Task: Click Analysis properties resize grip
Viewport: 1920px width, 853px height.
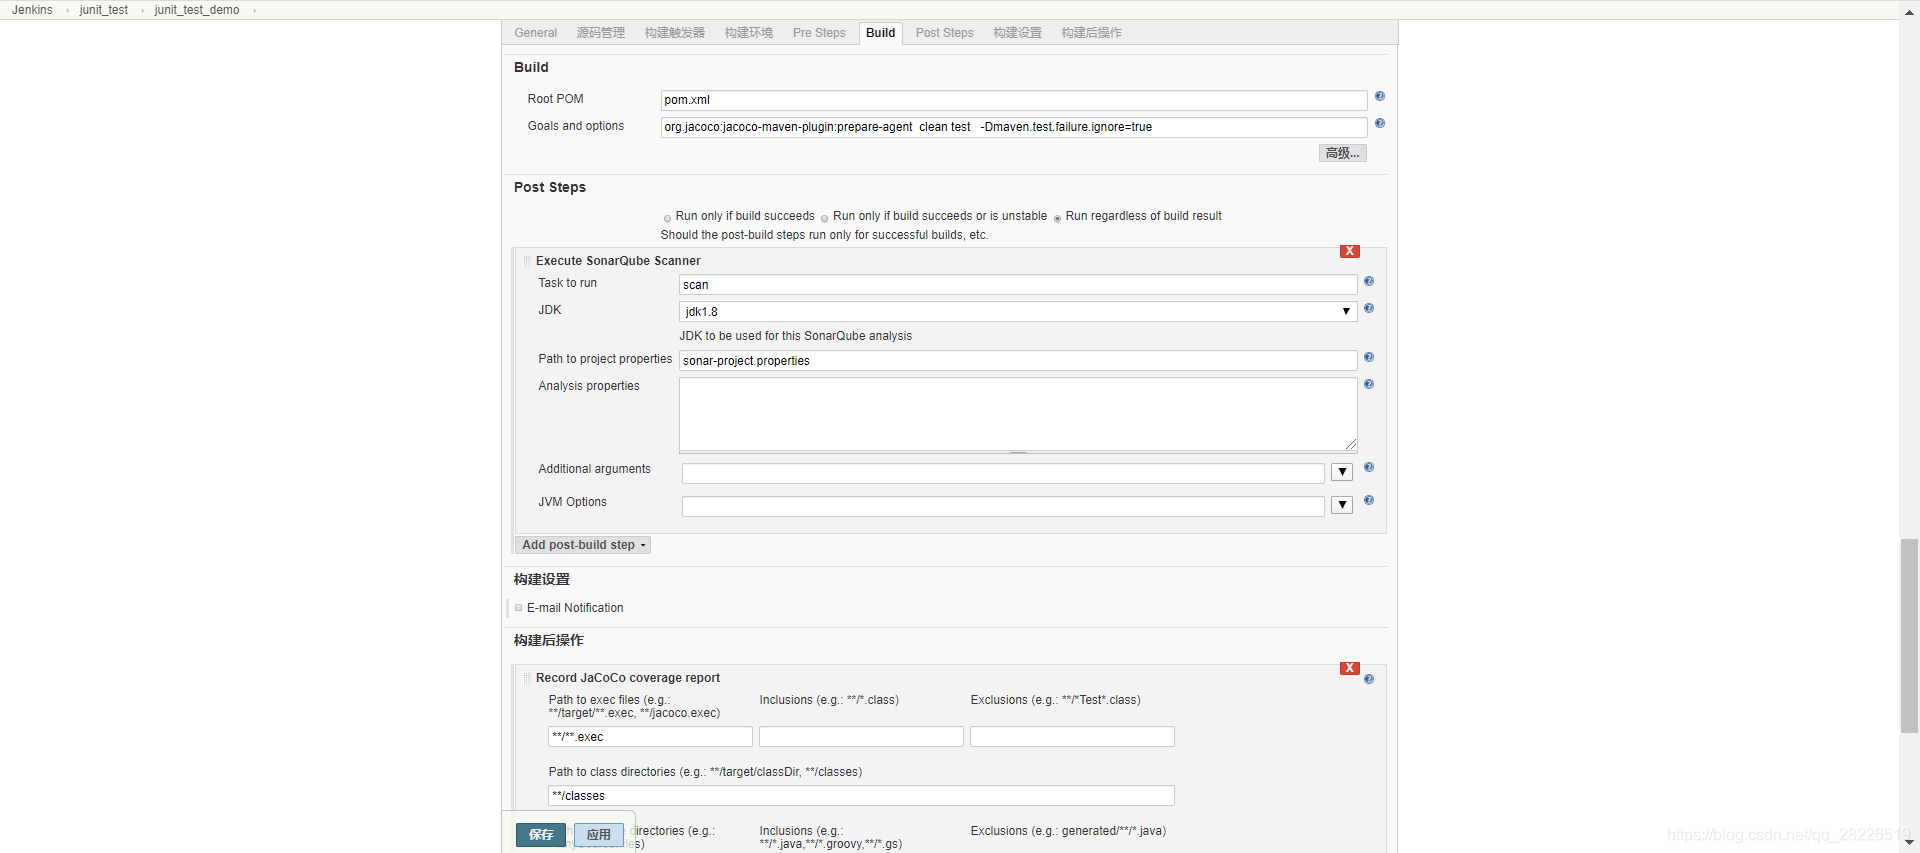Action: point(1350,444)
